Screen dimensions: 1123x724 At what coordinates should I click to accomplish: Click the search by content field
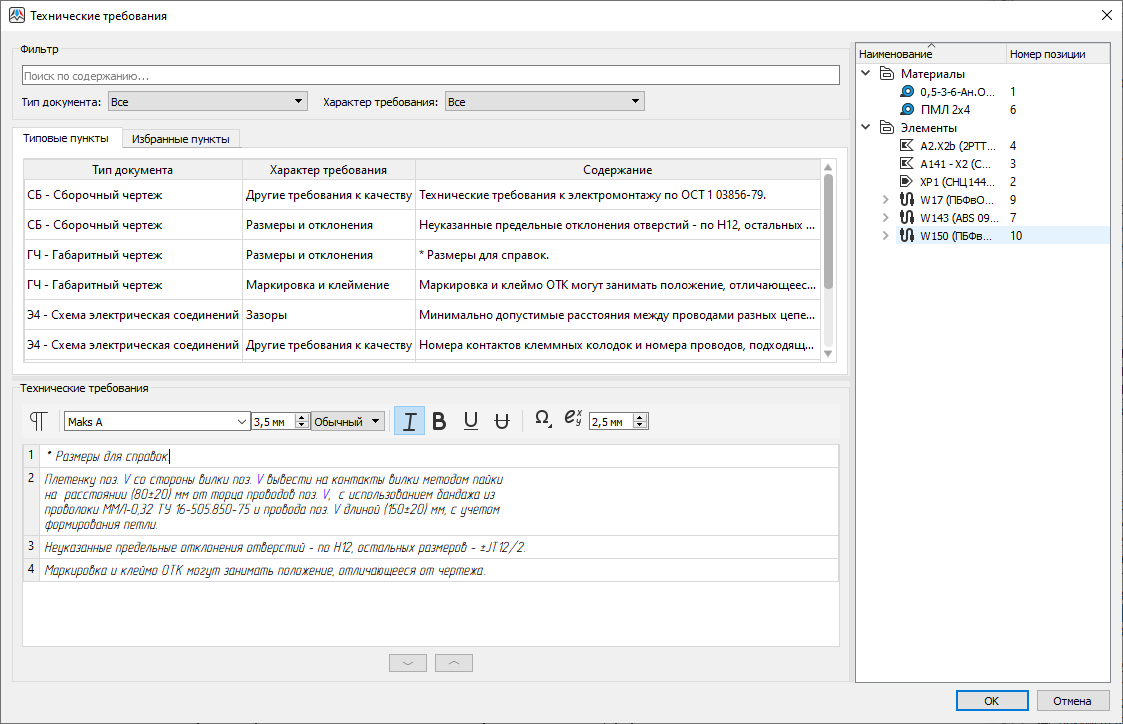(x=430, y=76)
